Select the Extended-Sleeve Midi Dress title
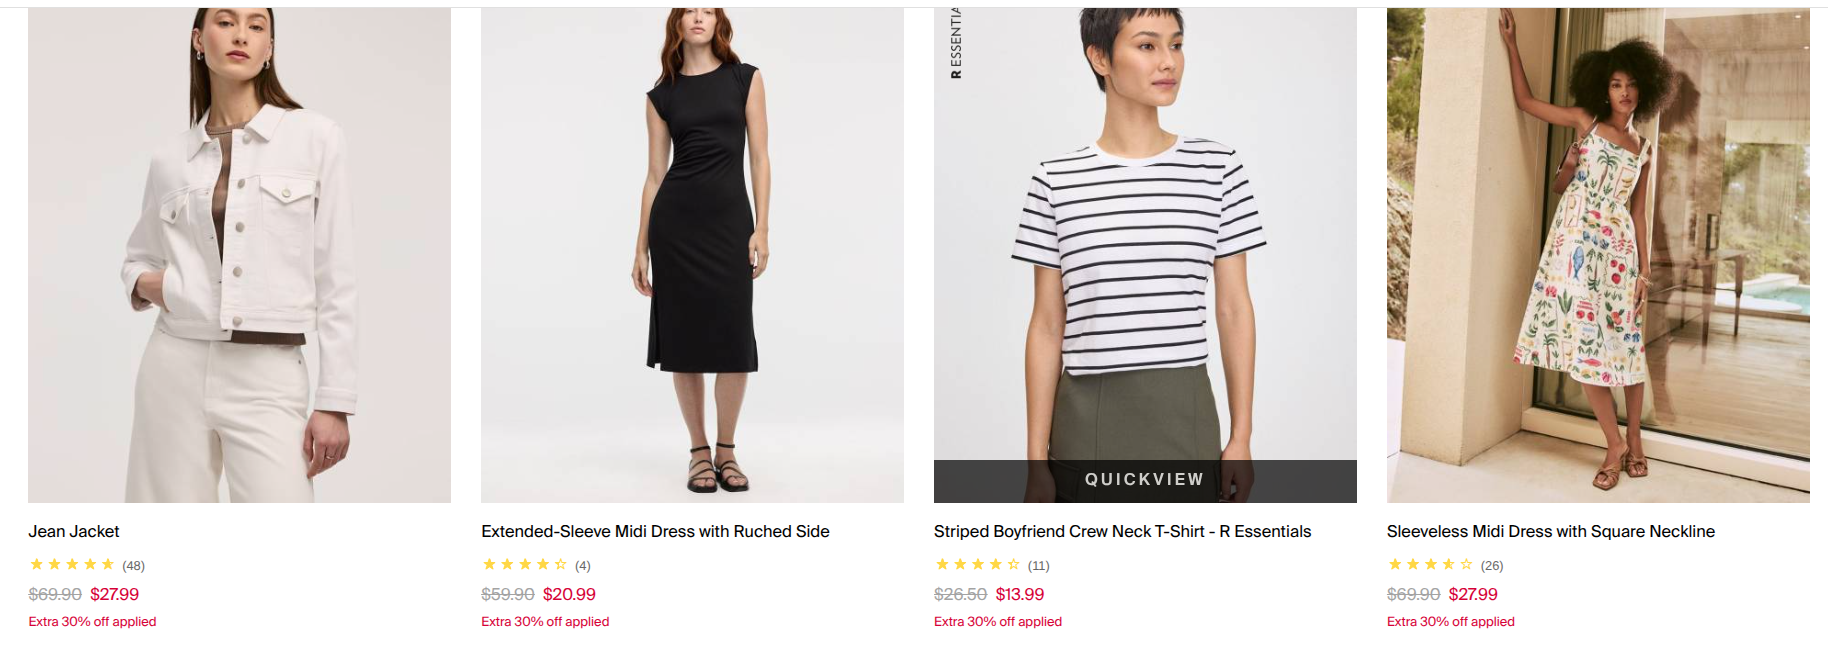 click(x=655, y=531)
